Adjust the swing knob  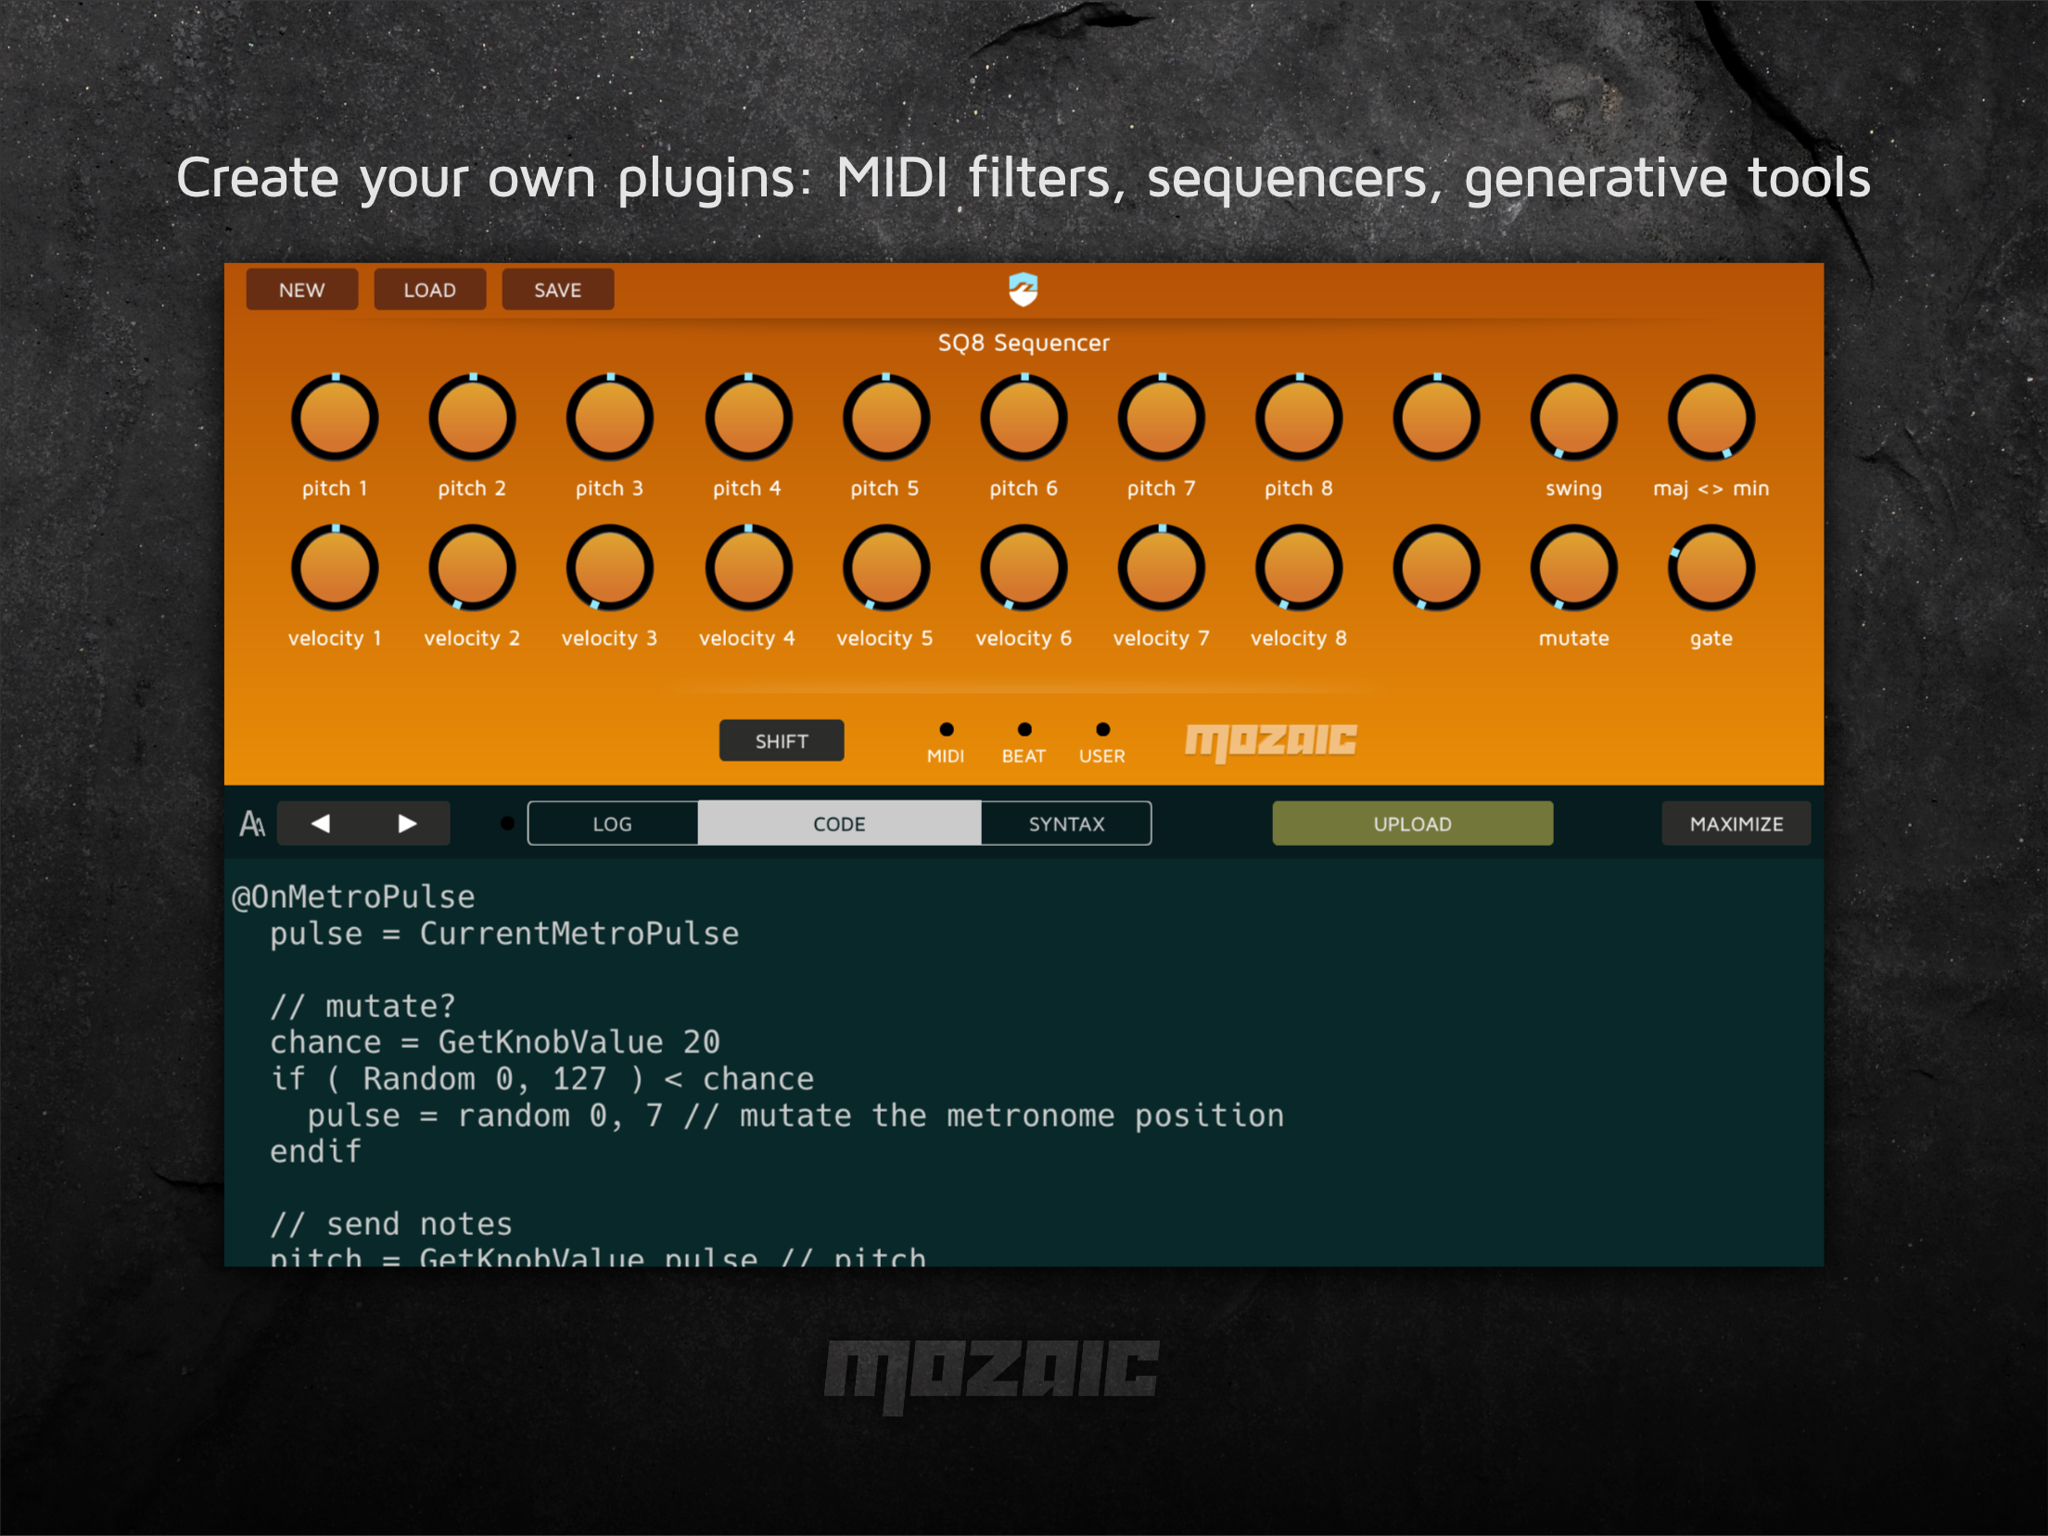pyautogui.click(x=1573, y=418)
